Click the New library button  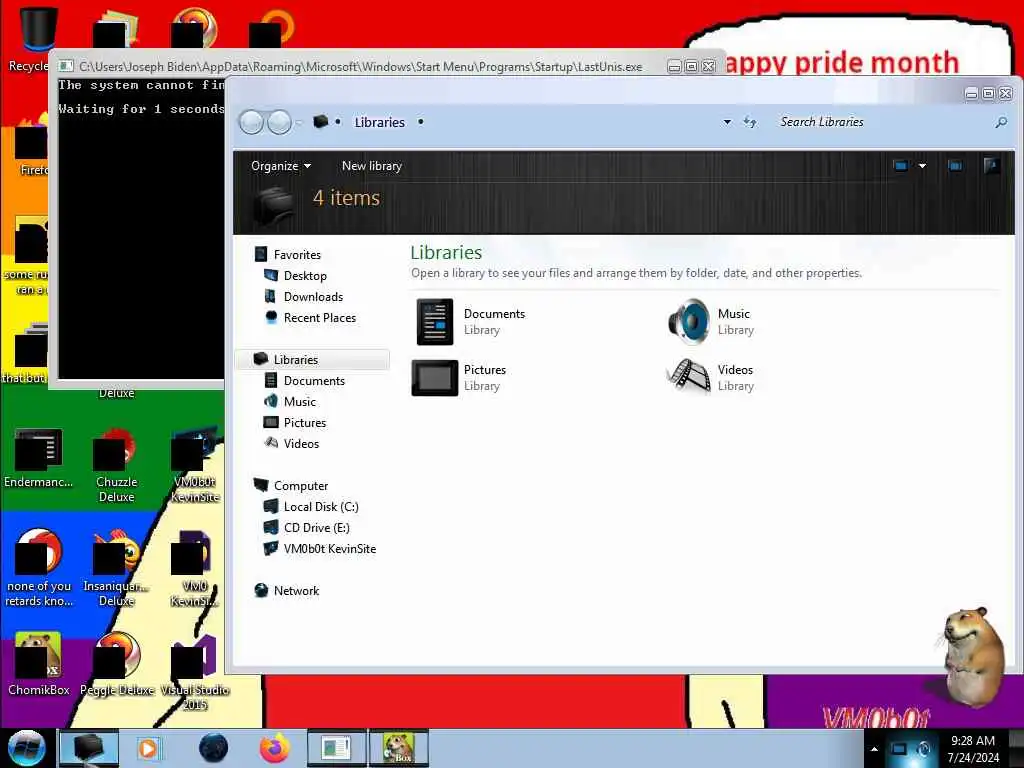pyautogui.click(x=372, y=166)
